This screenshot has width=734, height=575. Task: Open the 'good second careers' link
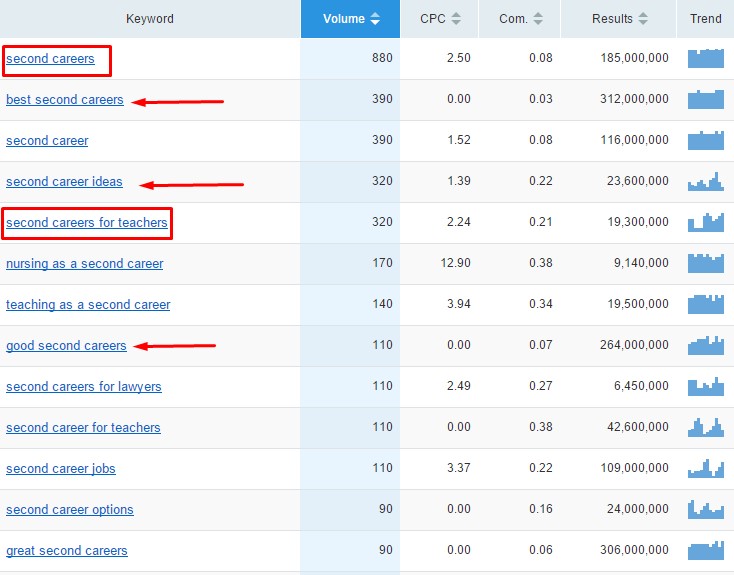coord(66,346)
